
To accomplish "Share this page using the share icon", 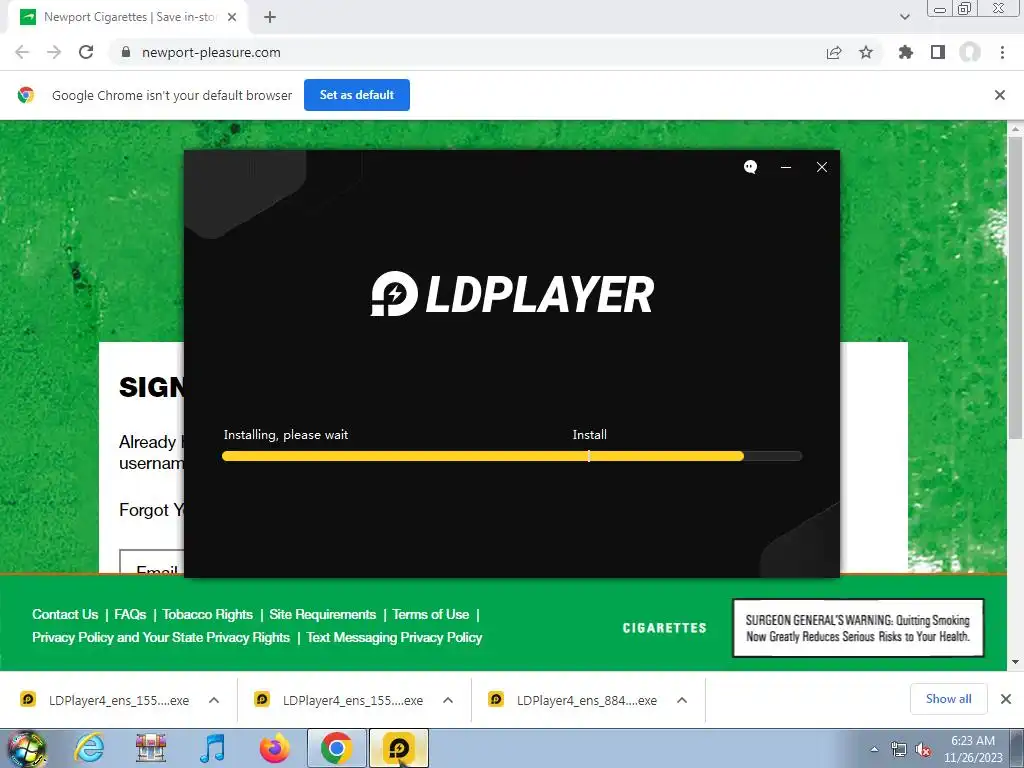I will [834, 52].
